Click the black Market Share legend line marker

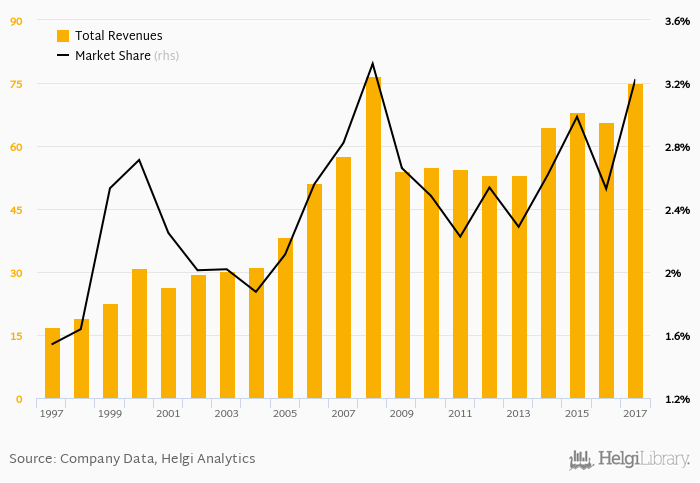pyautogui.click(x=63, y=56)
